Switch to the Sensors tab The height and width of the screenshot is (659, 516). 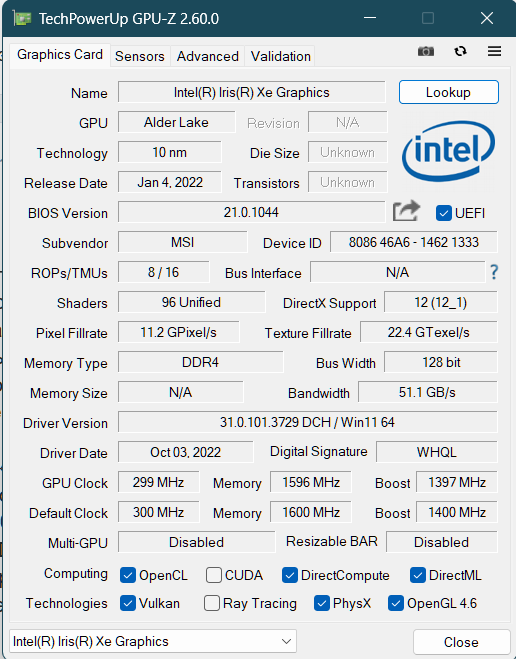[x=140, y=56]
